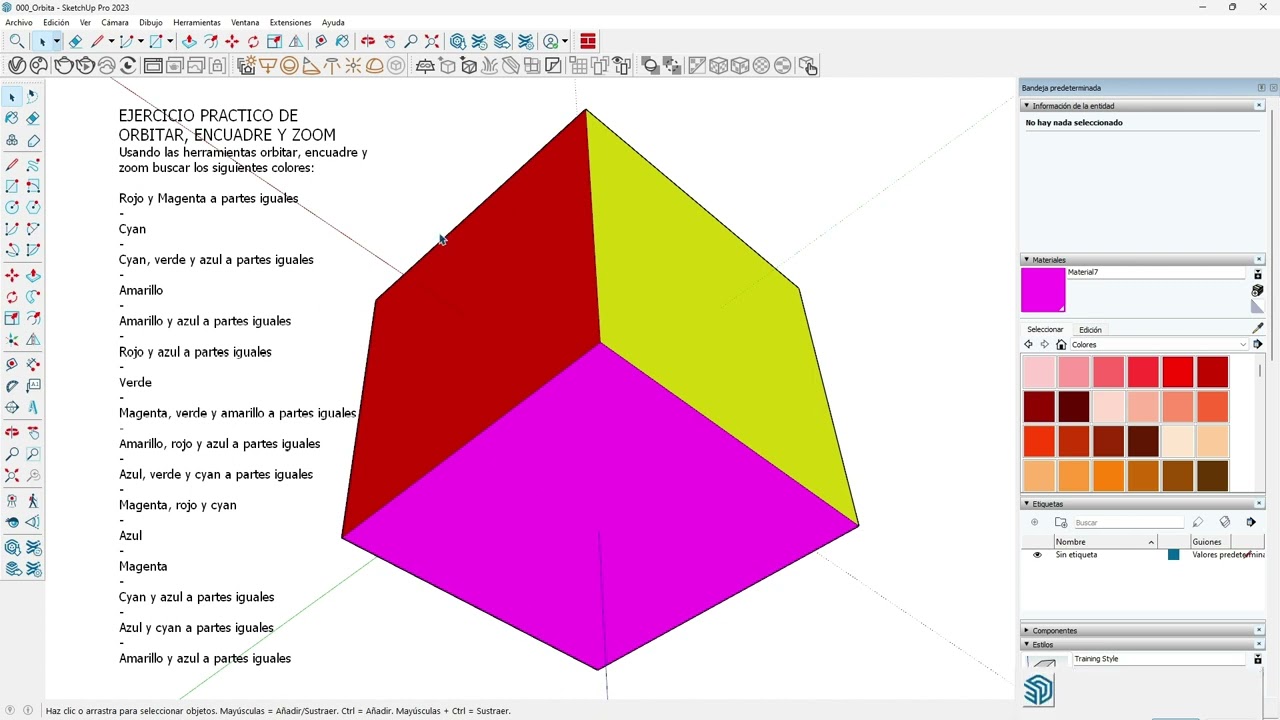Open the Archivo menu
1280x720 pixels.
pyautogui.click(x=19, y=22)
